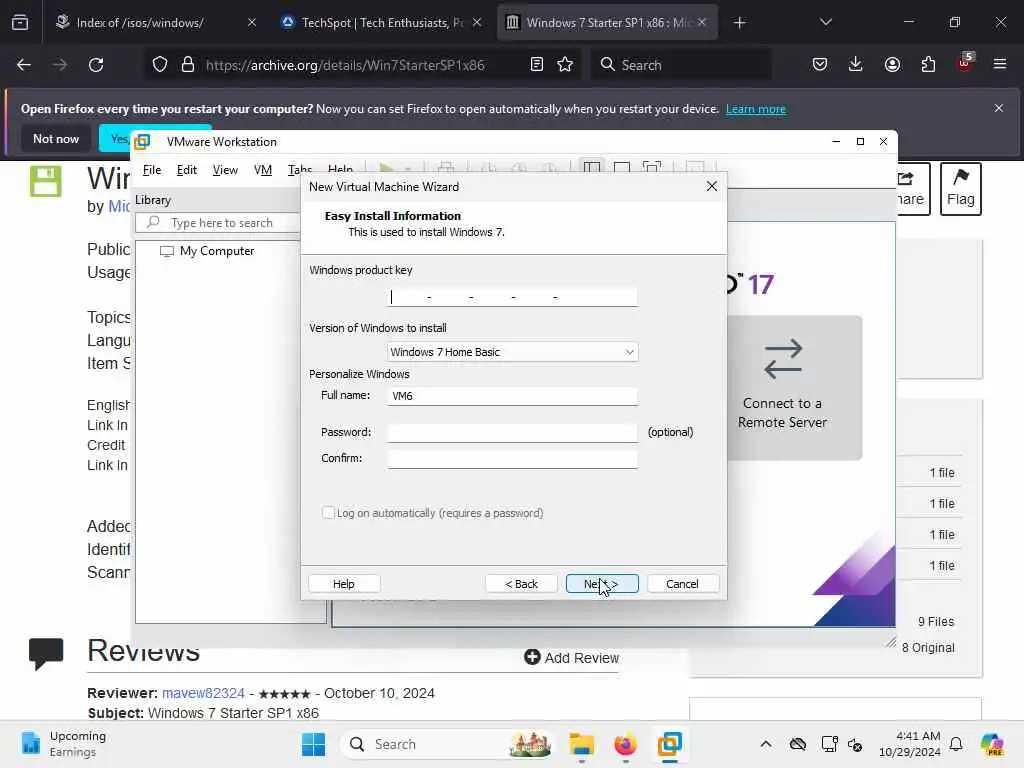
Task: Expand the system tray hidden icons chevron
Action: tap(766, 744)
